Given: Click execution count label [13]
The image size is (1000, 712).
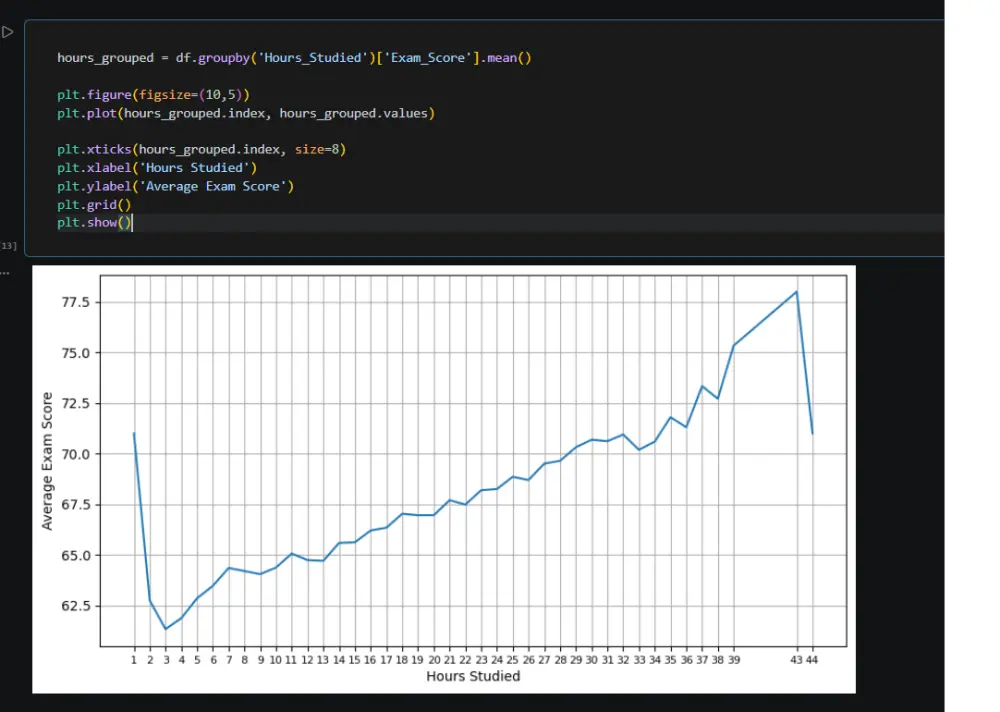Looking at the screenshot, I should click(8, 246).
